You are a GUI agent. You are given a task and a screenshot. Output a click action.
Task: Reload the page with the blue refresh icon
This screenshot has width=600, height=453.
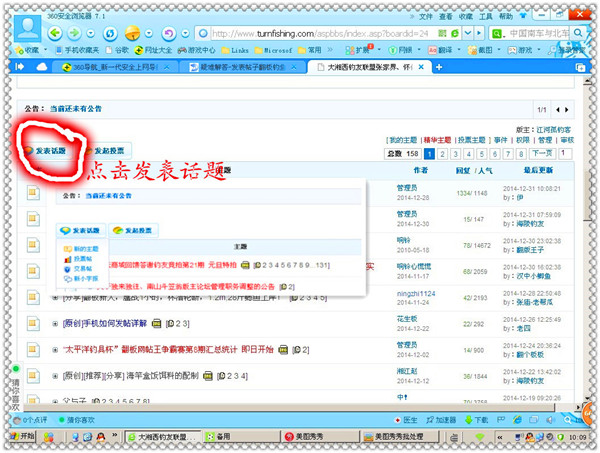(110, 34)
